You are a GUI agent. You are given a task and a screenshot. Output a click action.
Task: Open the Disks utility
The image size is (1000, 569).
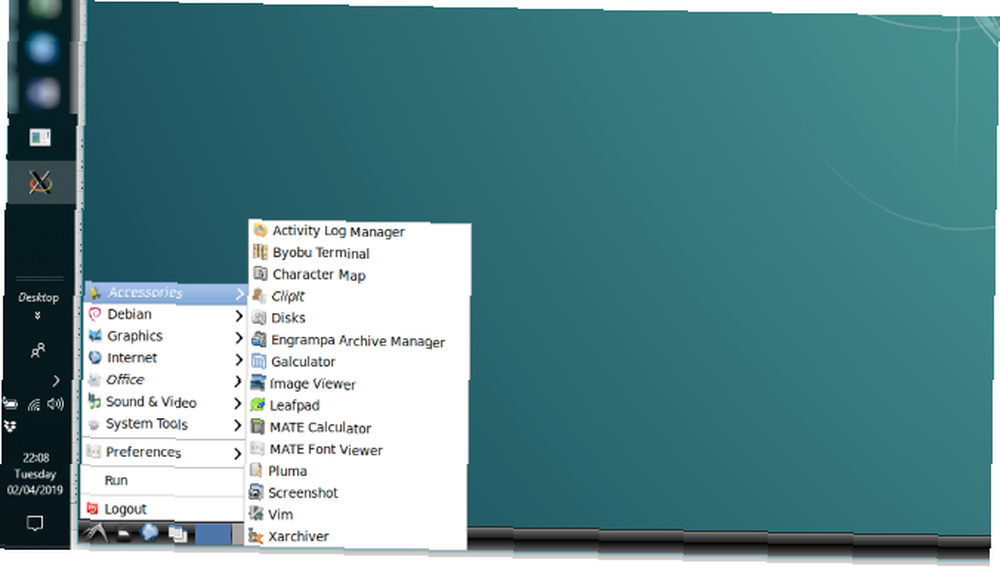click(x=359, y=318)
